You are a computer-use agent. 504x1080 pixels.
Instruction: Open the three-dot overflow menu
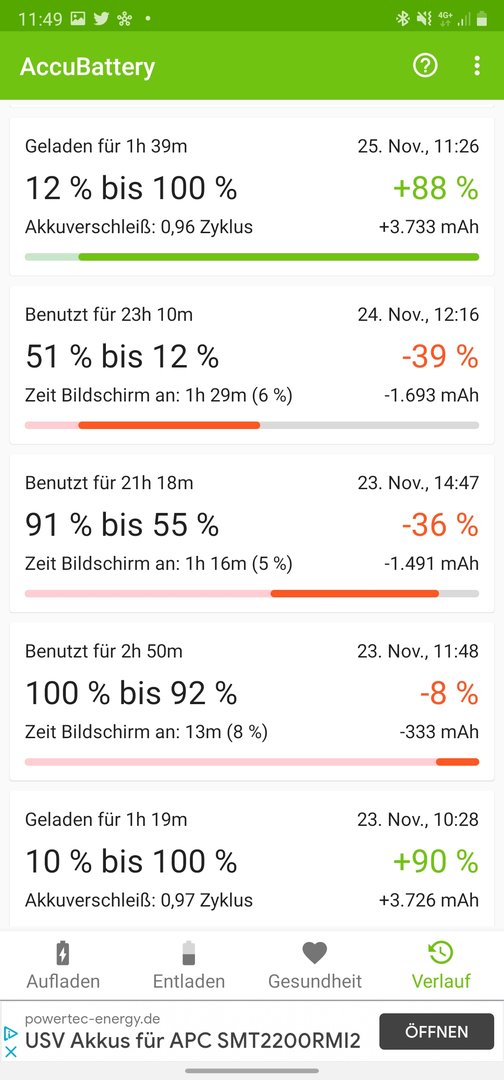476,66
